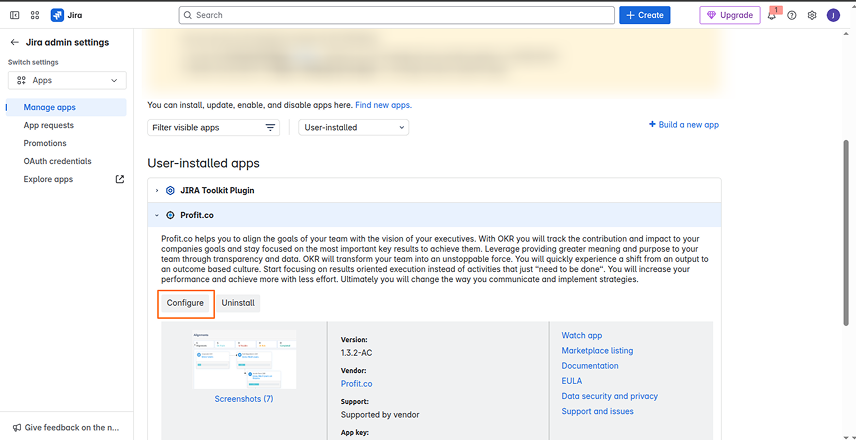Collapse the Profit.co row

(157, 215)
